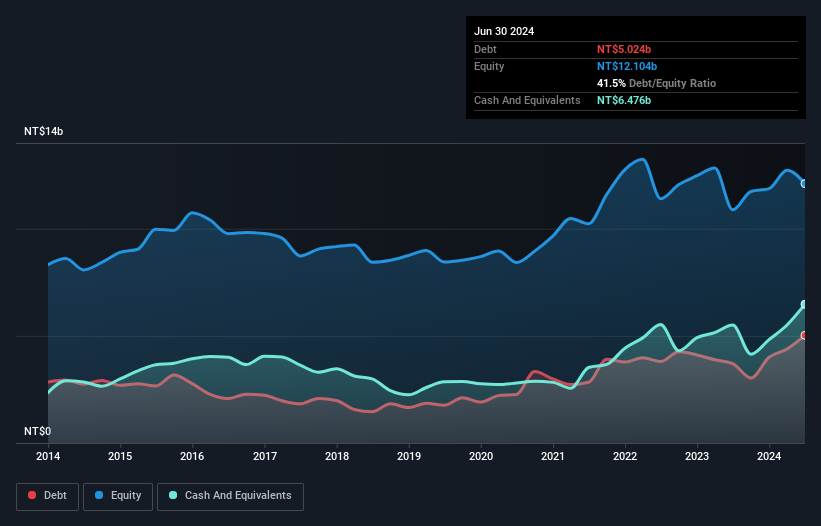The width and height of the screenshot is (821, 526).
Task: Select the teal Cash endpoint marker
Action: pos(804,304)
